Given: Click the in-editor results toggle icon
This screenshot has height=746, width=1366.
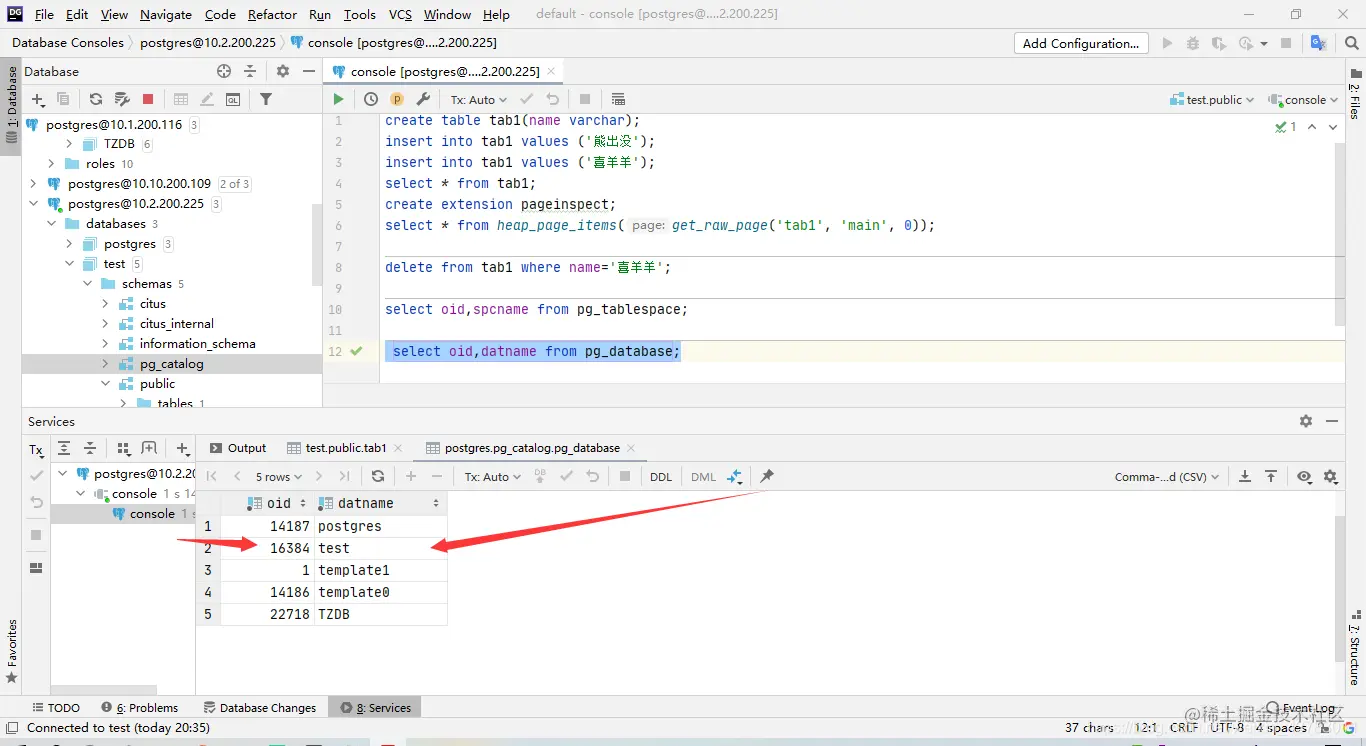Looking at the screenshot, I should pos(618,99).
